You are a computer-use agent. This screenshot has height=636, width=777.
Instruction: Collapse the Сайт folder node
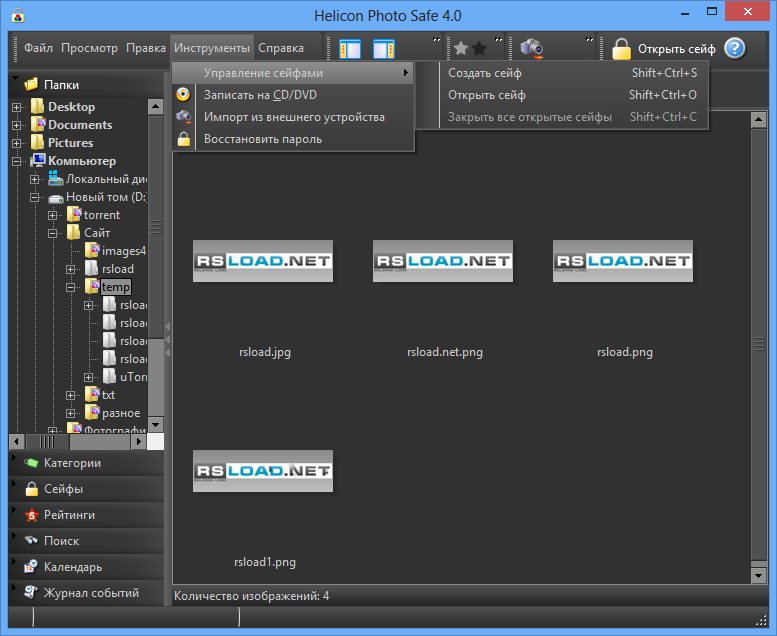point(53,233)
